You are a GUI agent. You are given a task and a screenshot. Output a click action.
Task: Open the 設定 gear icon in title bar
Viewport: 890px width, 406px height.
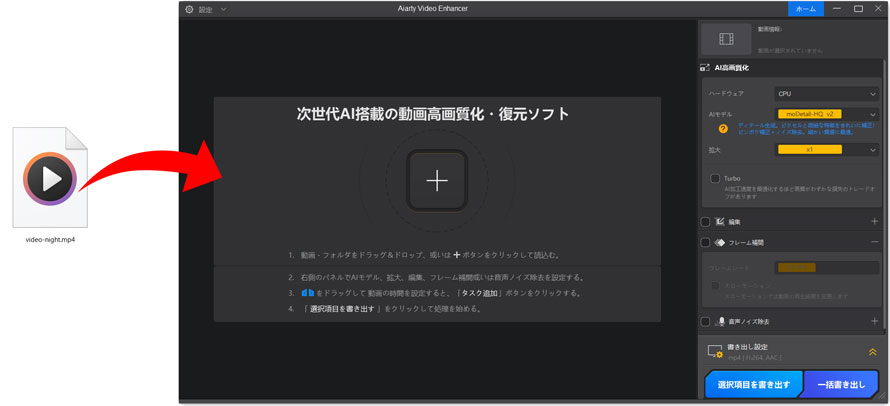pos(189,9)
